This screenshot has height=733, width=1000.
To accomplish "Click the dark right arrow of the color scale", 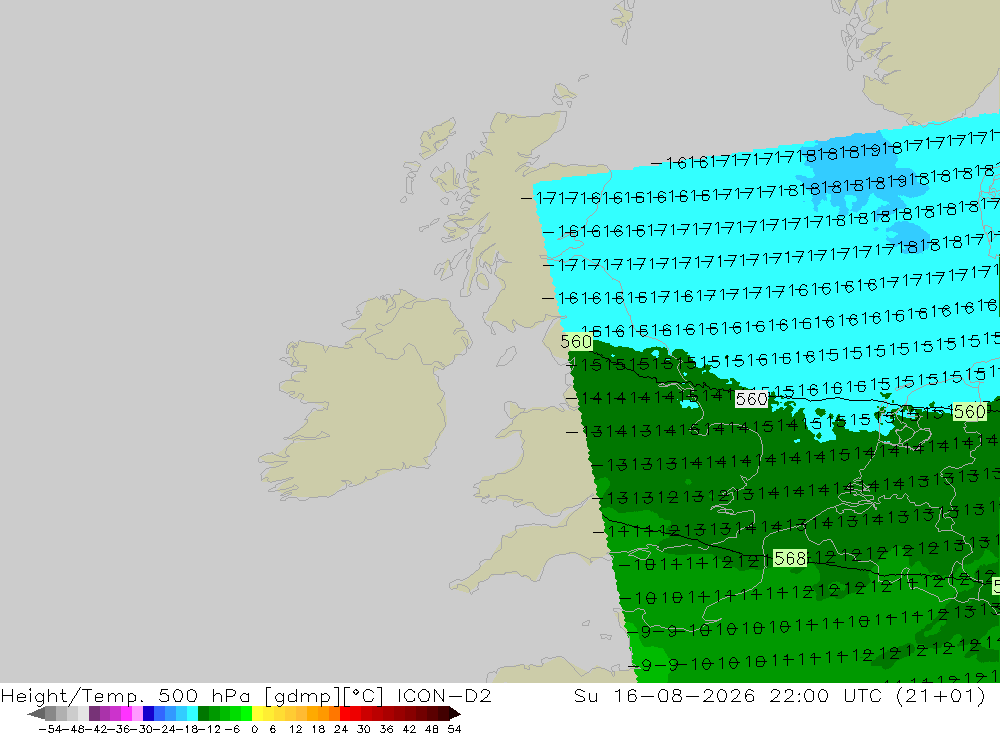I will 455,714.
